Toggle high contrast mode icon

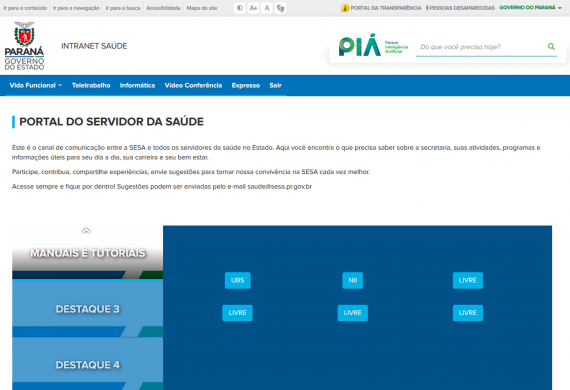coord(240,8)
